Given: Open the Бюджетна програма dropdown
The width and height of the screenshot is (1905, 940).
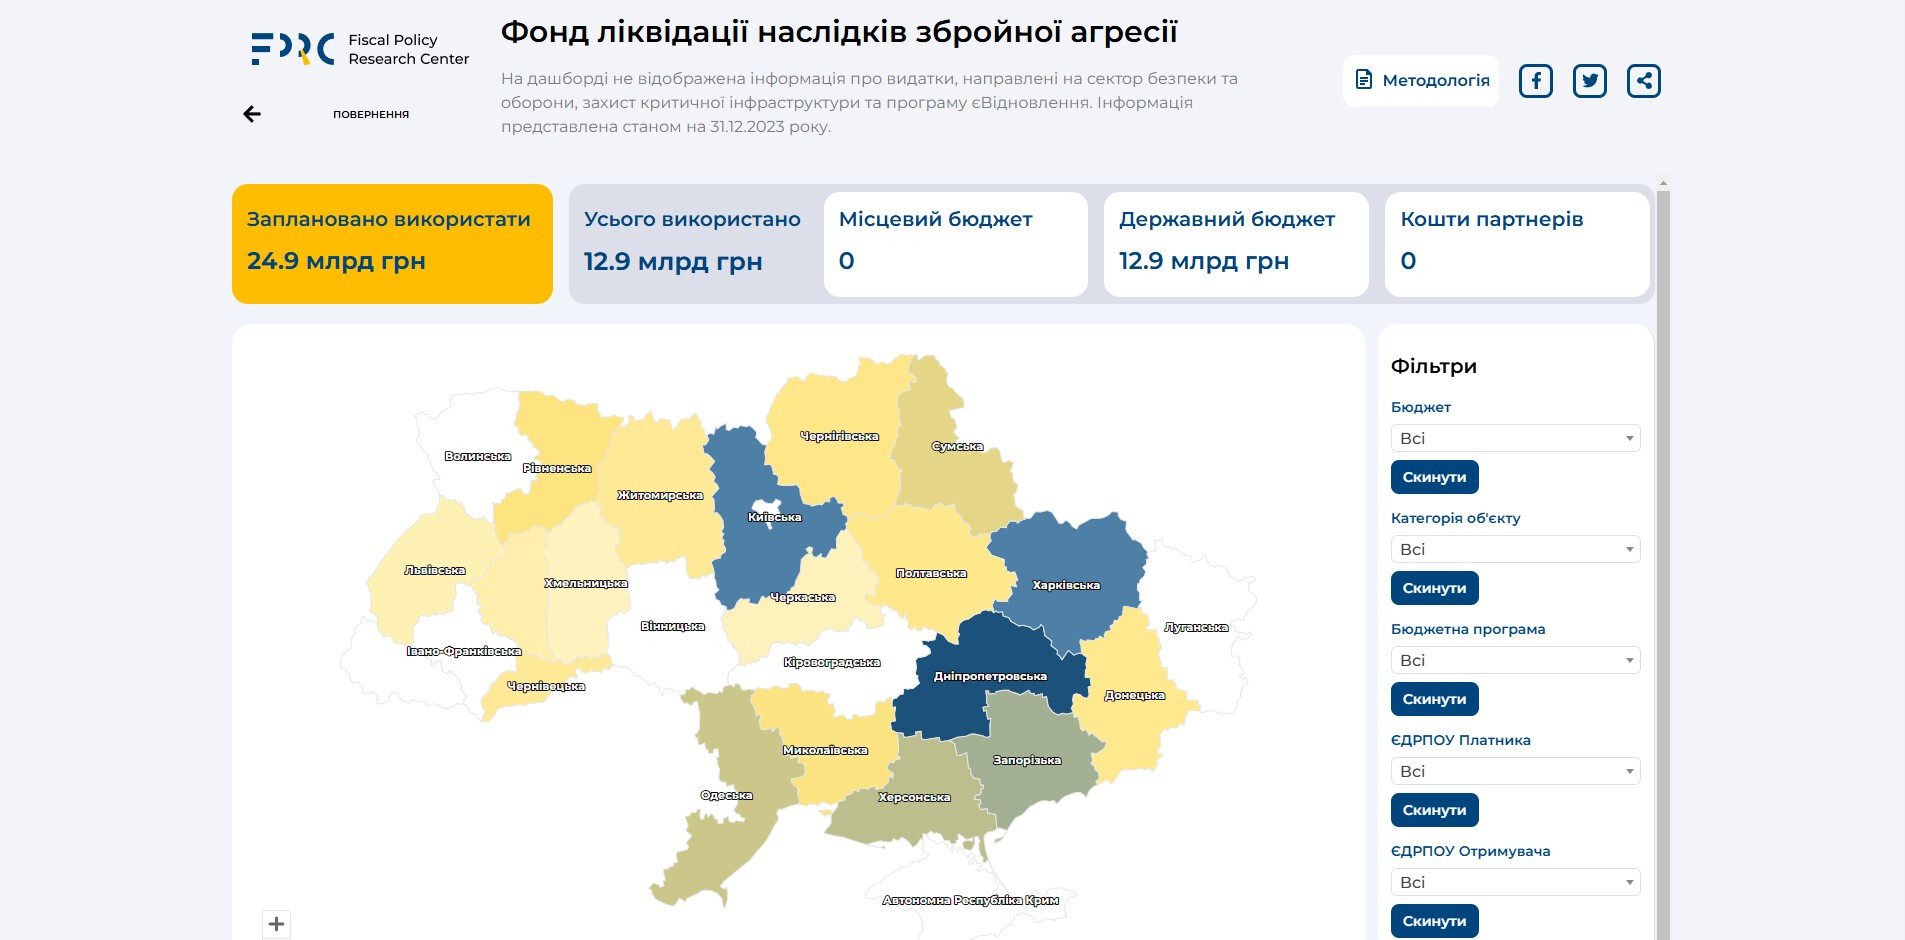Looking at the screenshot, I should click(x=1514, y=660).
